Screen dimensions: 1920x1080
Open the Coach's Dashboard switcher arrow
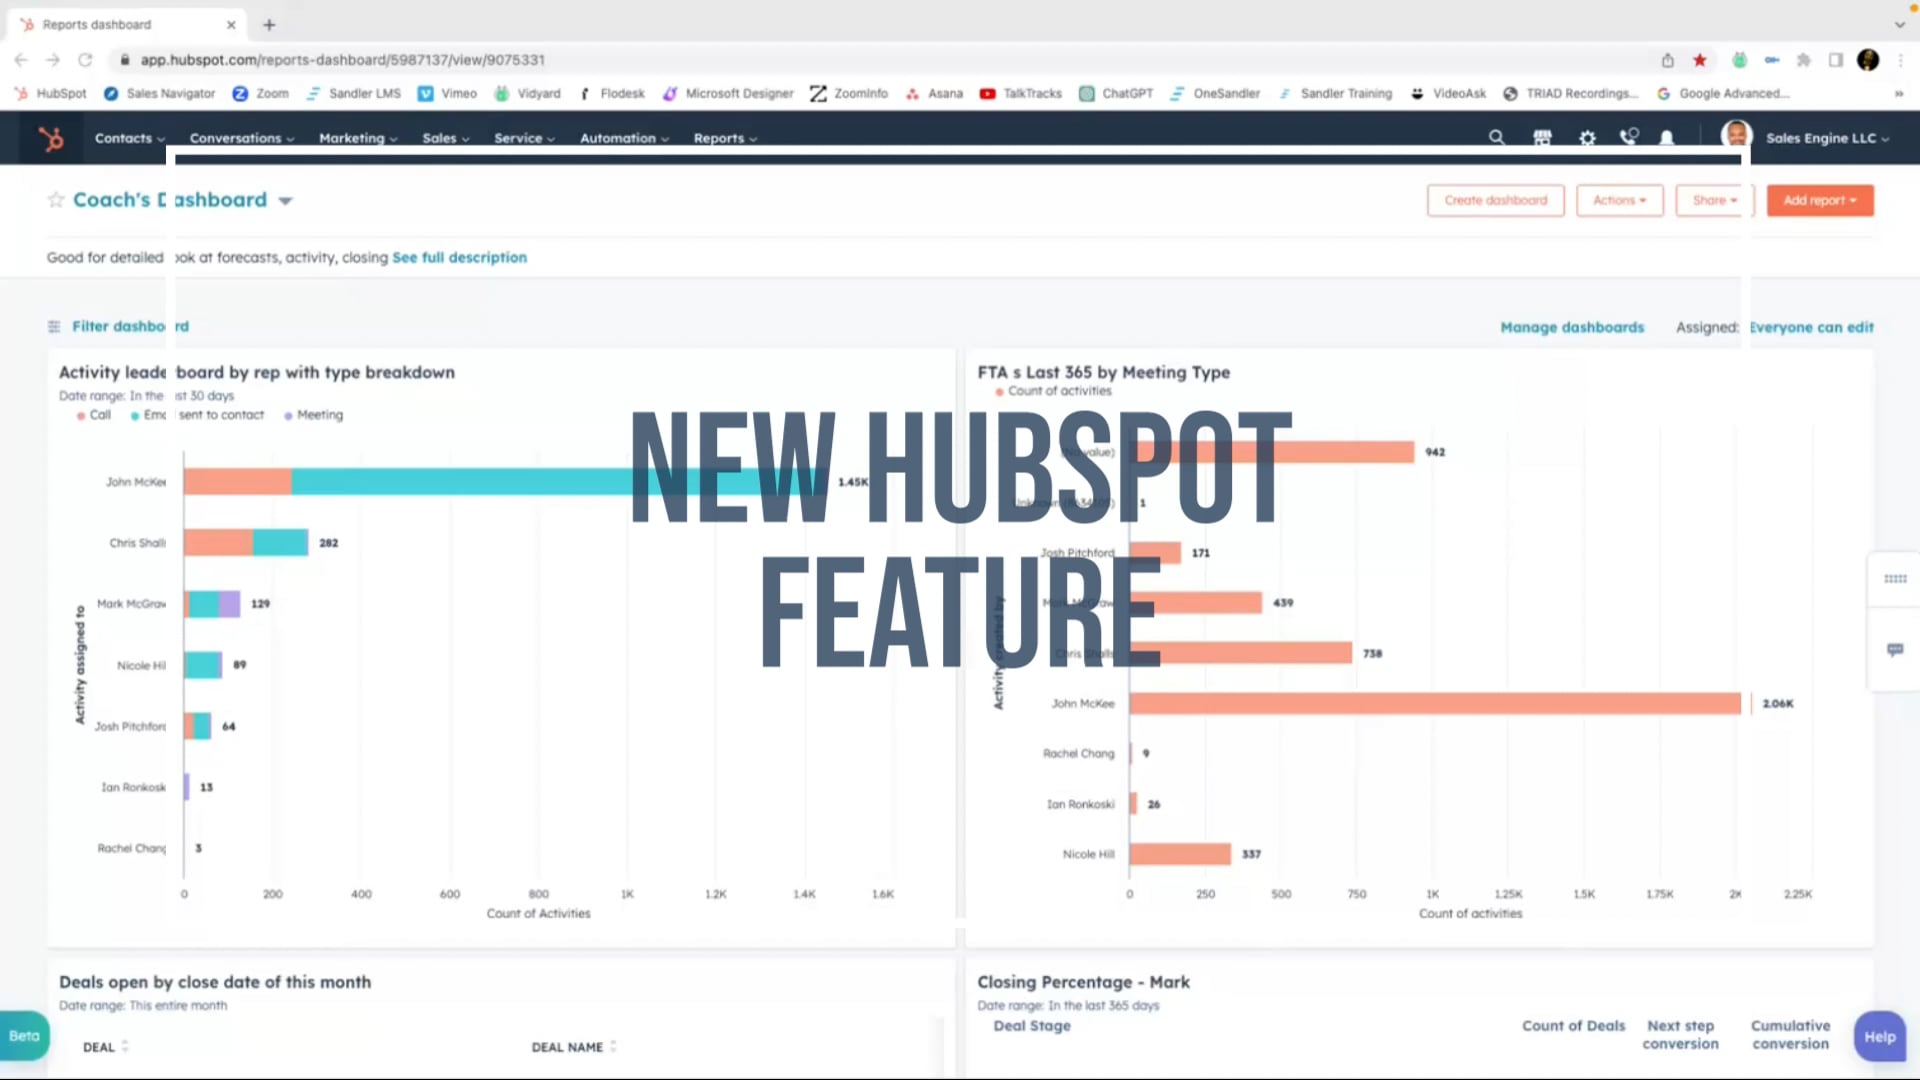[285, 201]
